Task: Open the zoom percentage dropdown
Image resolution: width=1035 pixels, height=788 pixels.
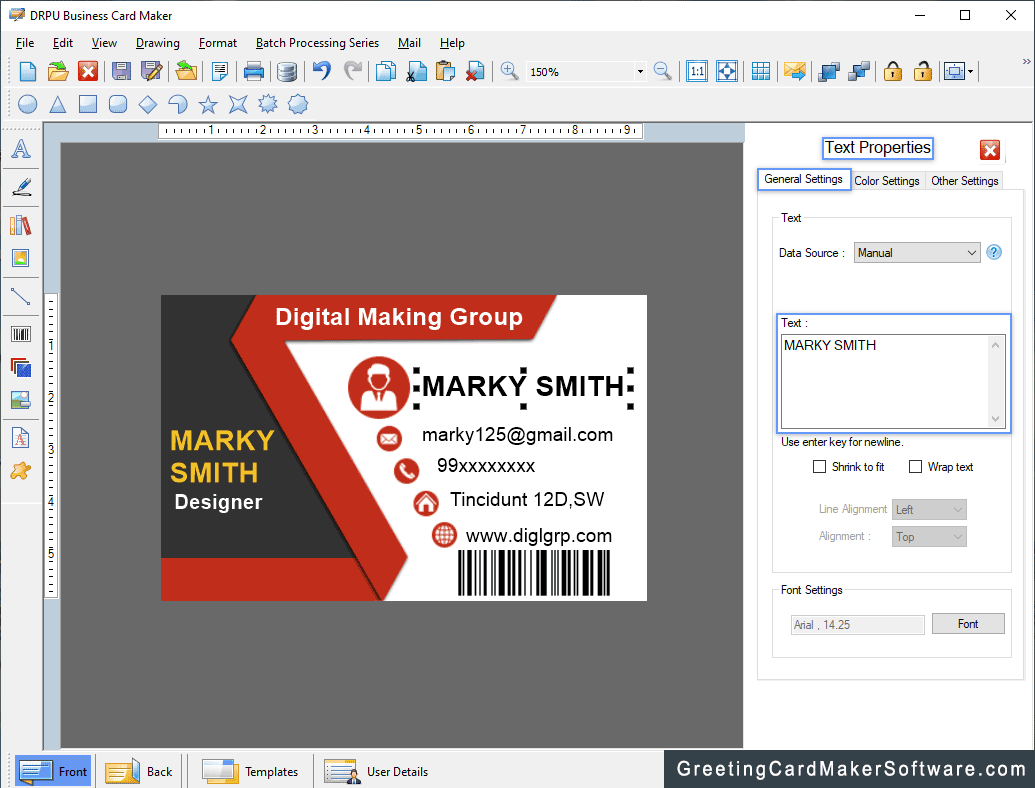Action: (640, 71)
